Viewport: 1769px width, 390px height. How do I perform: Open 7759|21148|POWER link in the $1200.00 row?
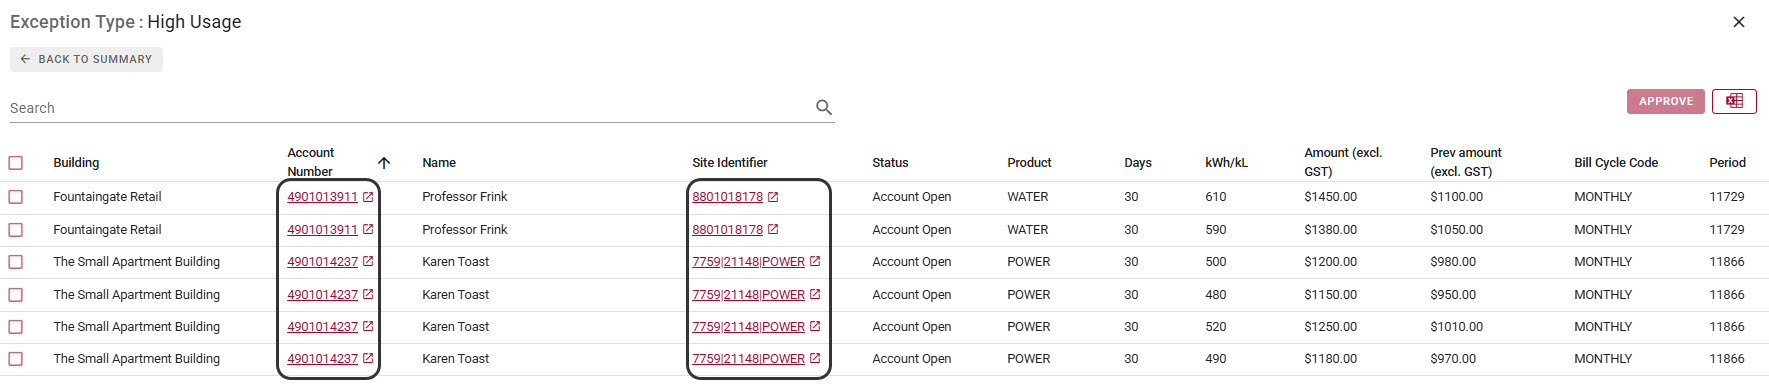pyautogui.click(x=748, y=262)
